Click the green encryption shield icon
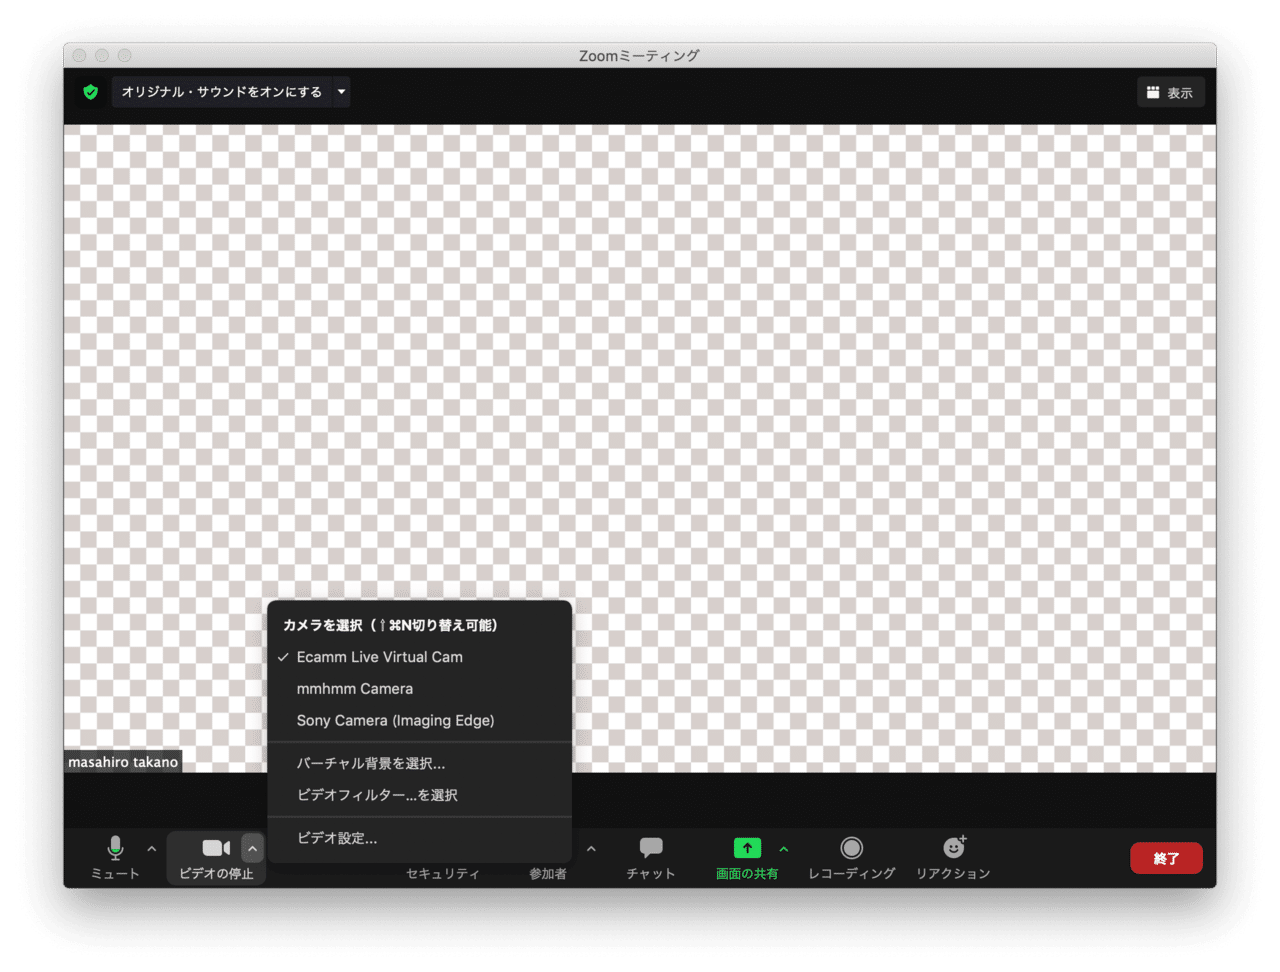The height and width of the screenshot is (972, 1280). [91, 92]
